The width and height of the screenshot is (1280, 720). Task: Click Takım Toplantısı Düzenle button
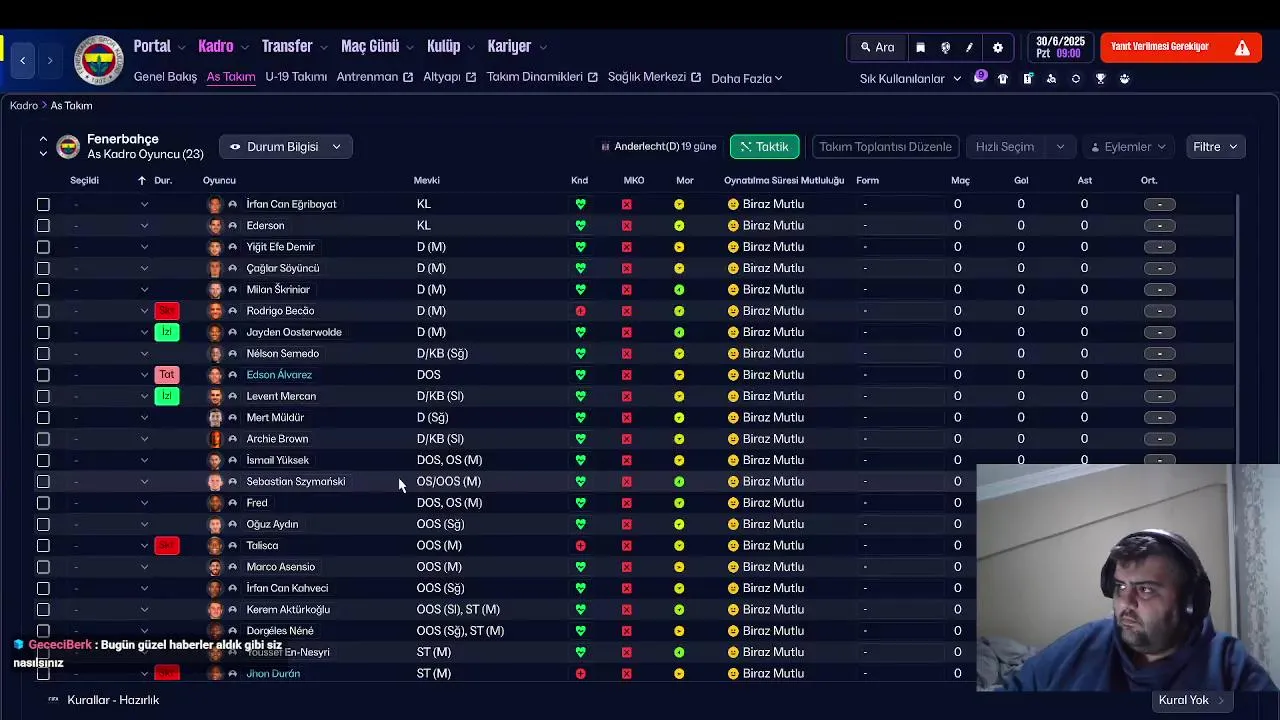tap(885, 147)
